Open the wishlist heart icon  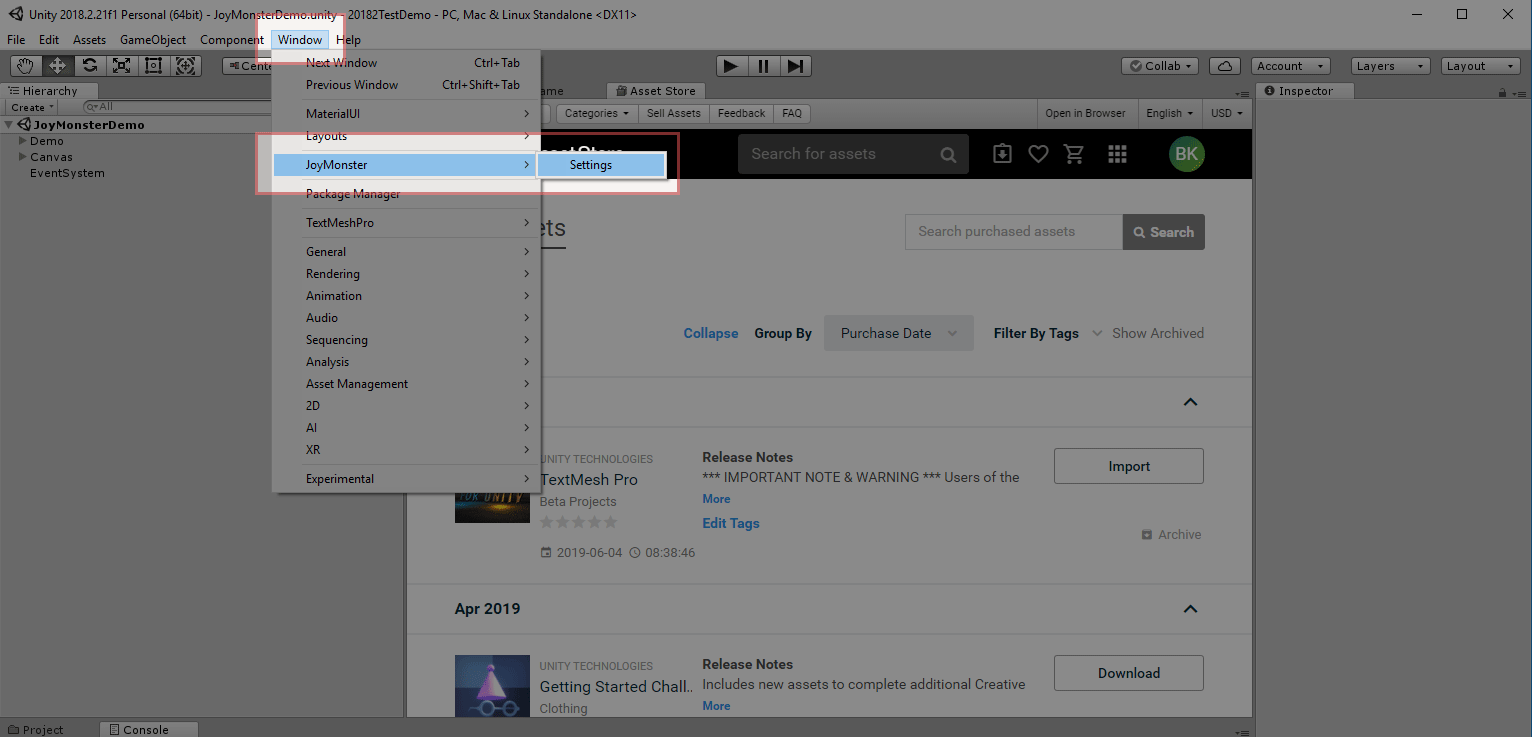(1039, 154)
